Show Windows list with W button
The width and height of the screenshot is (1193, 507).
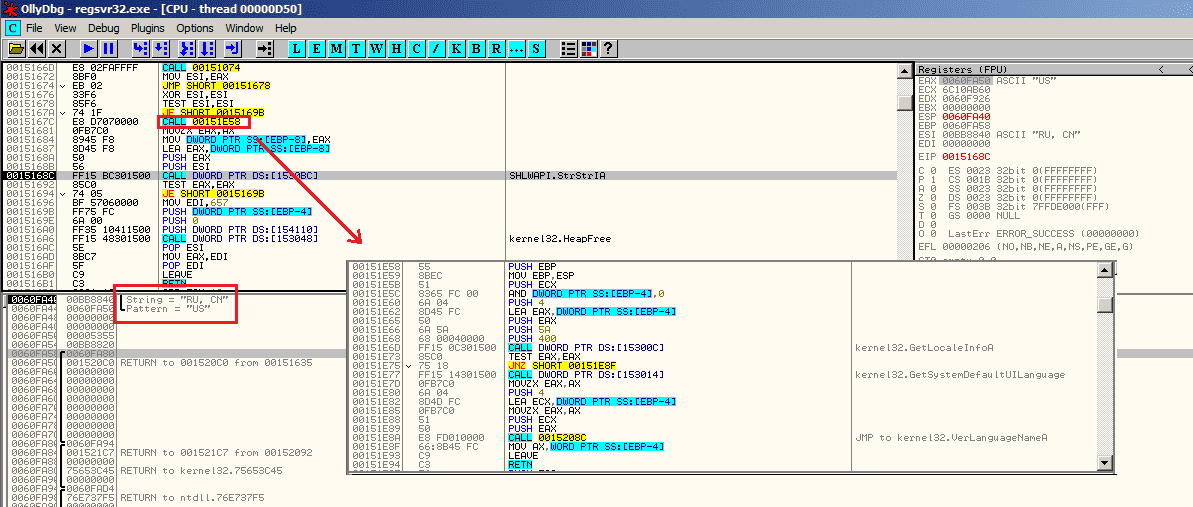(376, 49)
